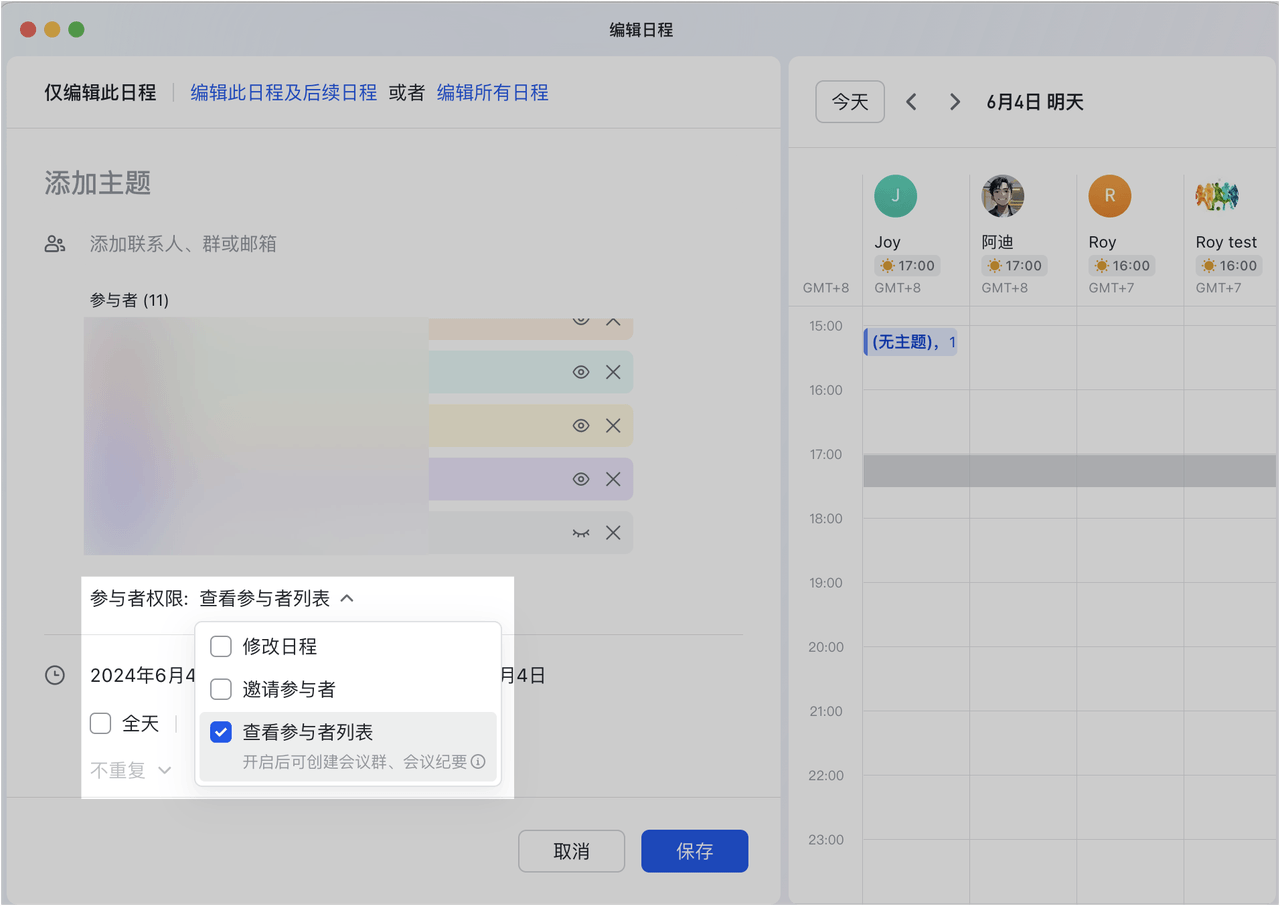Maximize the window with the green button
Image resolution: width=1280 pixels, height=906 pixels.
click(76, 30)
